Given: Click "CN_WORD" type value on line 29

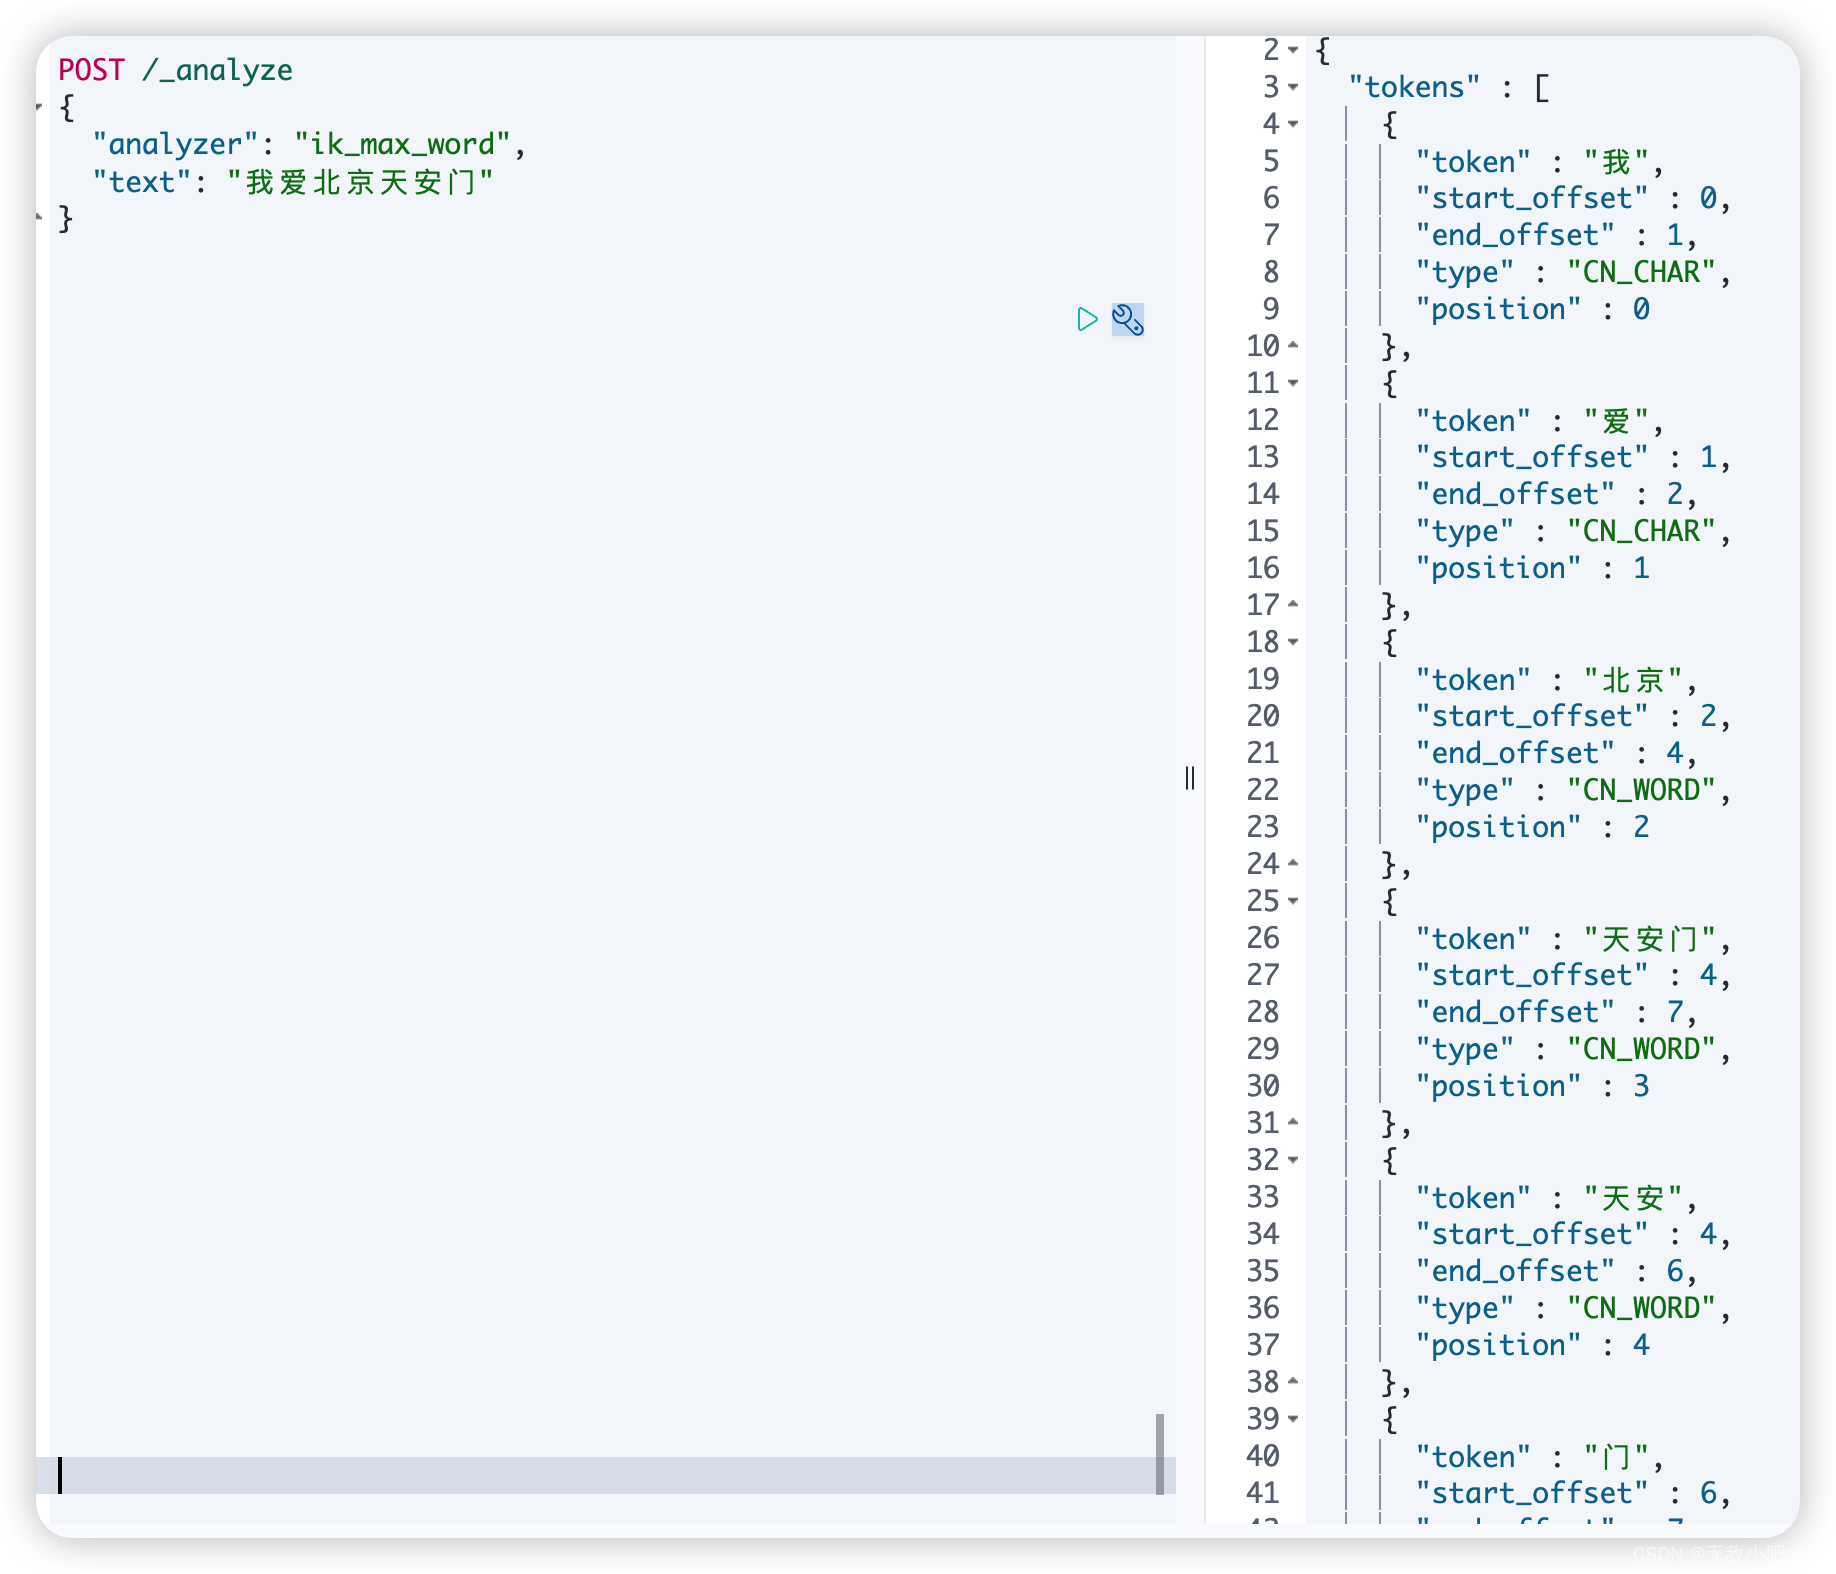Looking at the screenshot, I should 1642,1049.
